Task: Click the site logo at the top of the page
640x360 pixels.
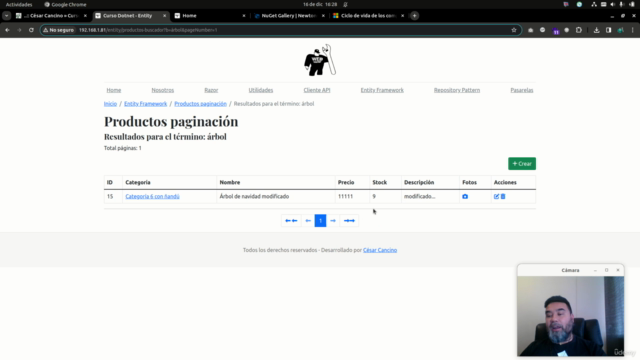Action: 320,60
